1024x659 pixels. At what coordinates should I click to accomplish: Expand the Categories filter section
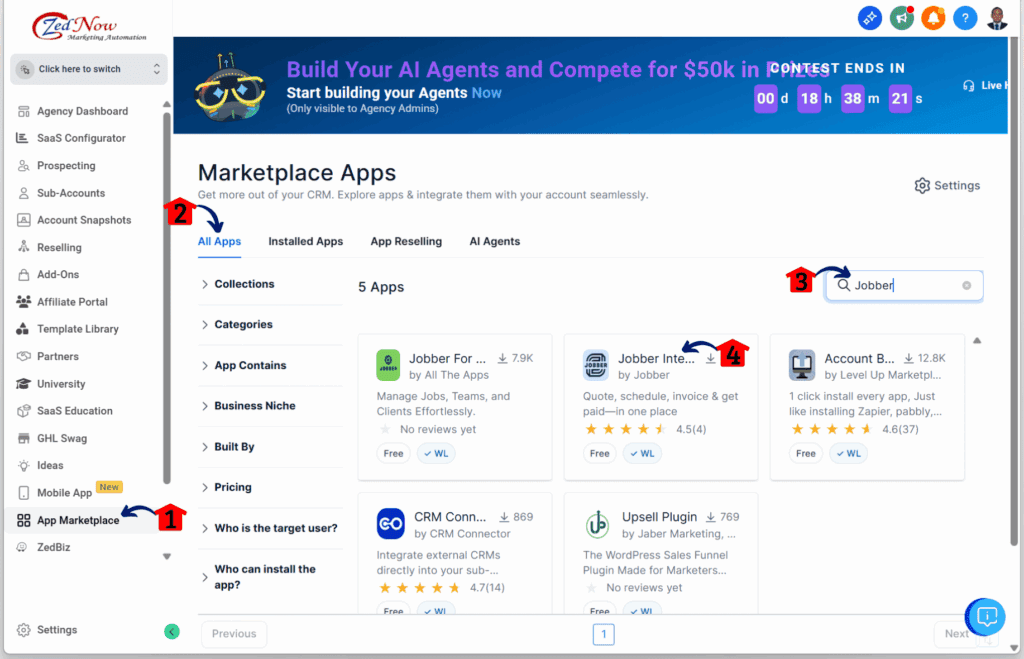point(244,324)
